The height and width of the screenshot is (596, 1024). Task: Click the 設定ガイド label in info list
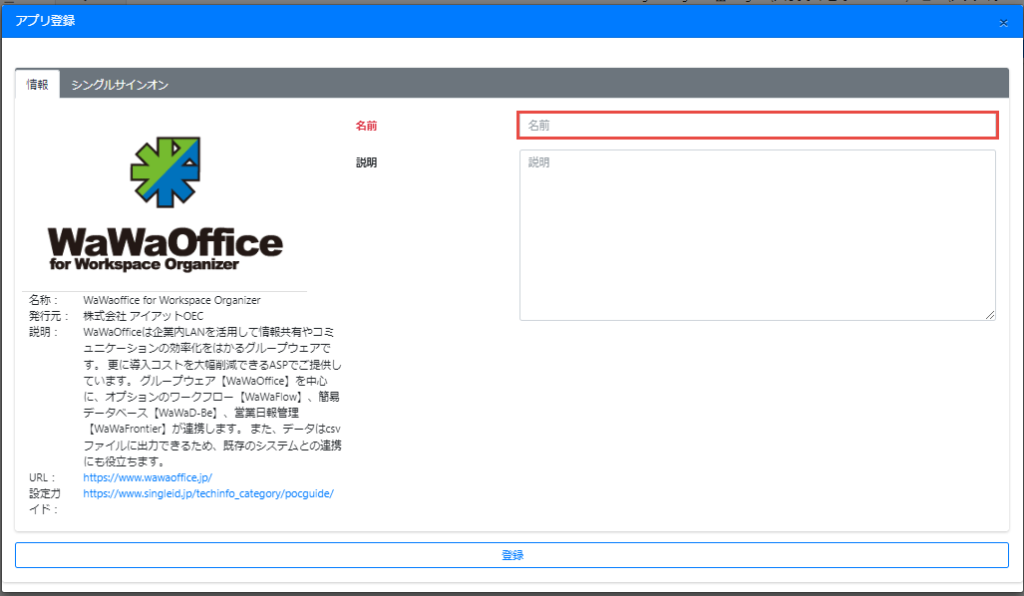click(x=44, y=500)
